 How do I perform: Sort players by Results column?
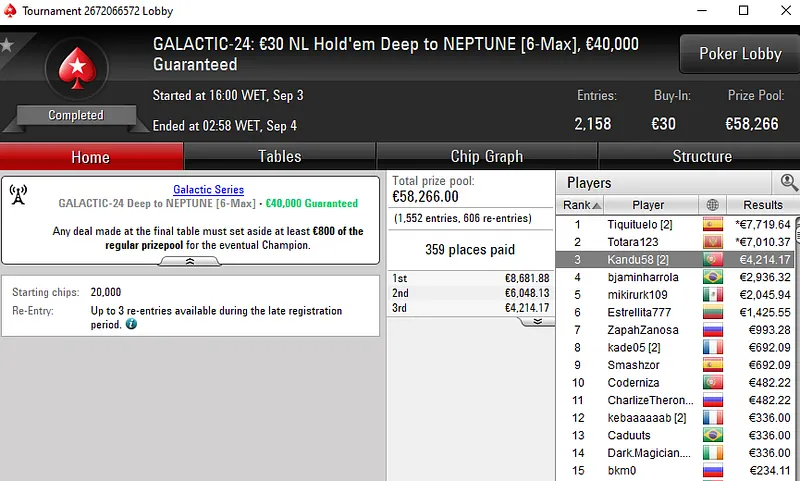(762, 205)
